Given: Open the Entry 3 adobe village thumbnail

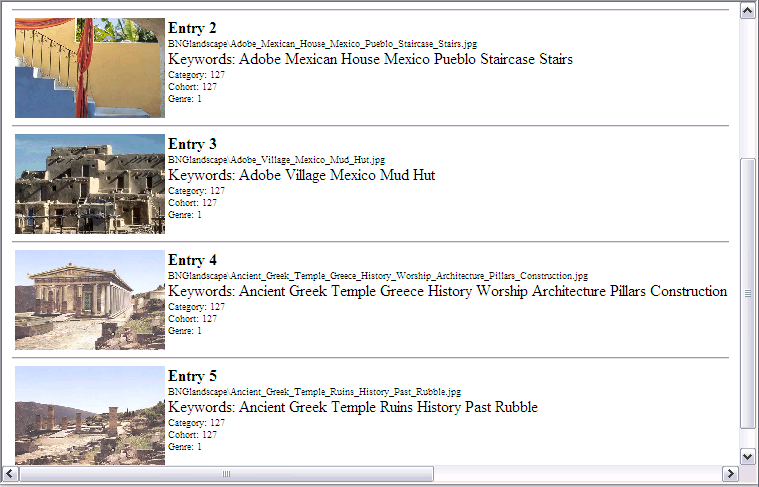Looking at the screenshot, I should click(90, 184).
